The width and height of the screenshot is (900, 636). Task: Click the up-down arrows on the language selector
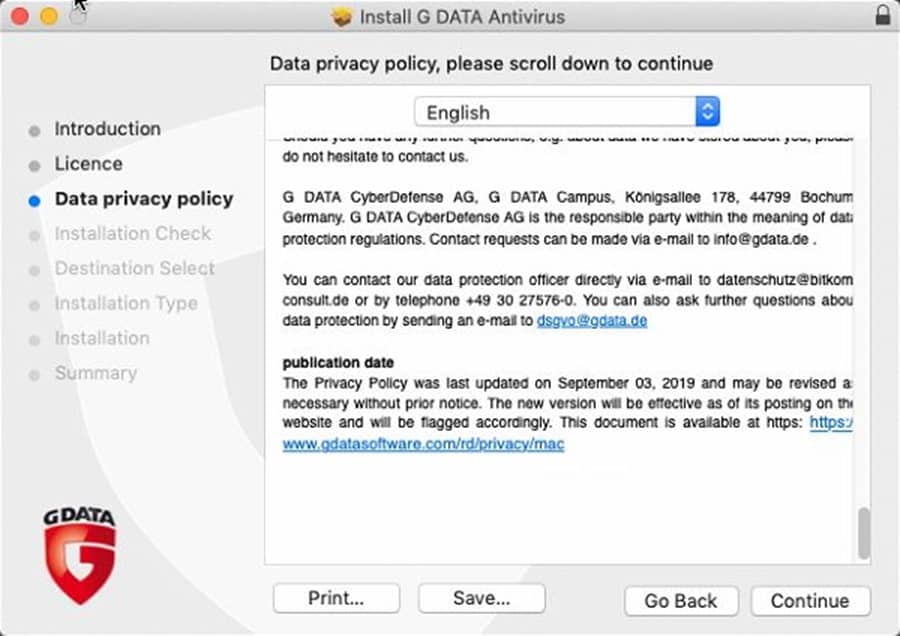pos(707,111)
